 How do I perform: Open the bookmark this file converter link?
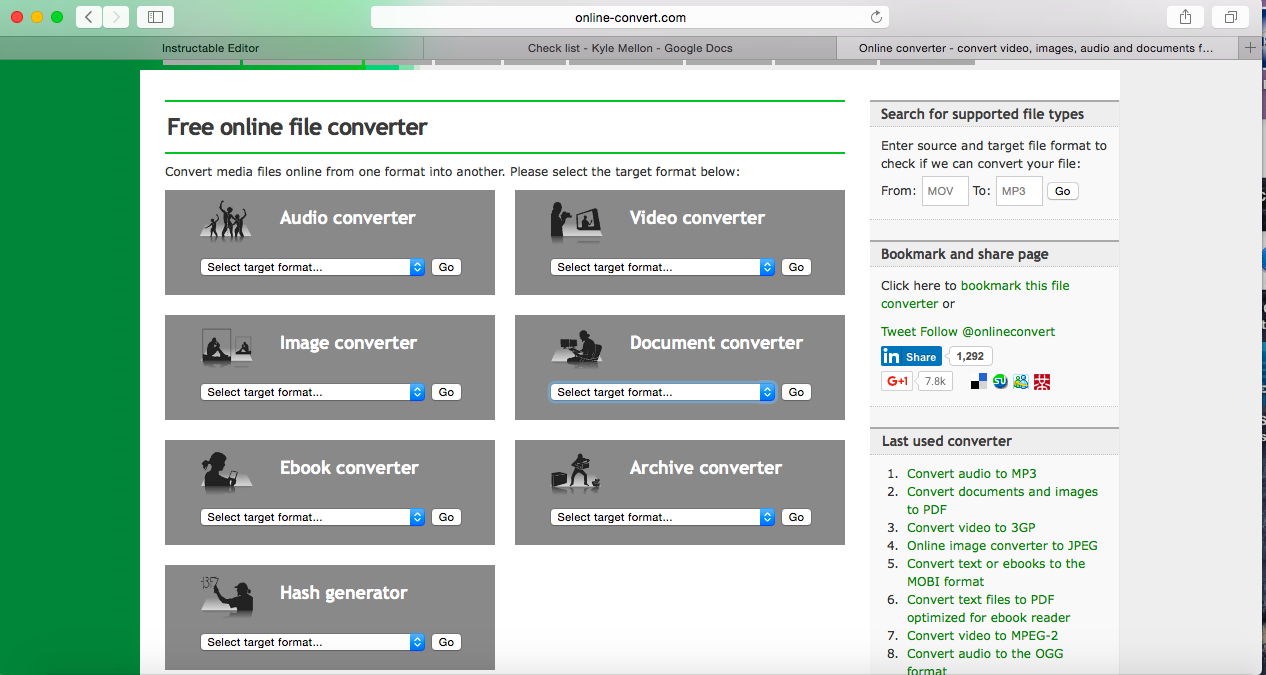point(975,294)
